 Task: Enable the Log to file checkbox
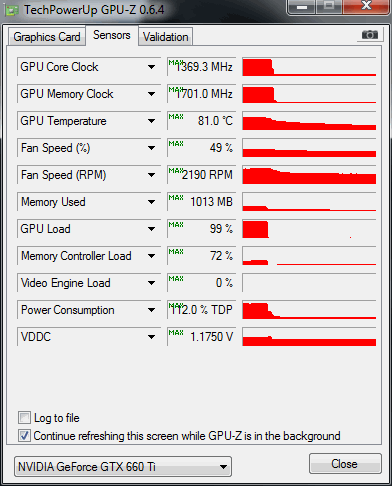(24, 418)
